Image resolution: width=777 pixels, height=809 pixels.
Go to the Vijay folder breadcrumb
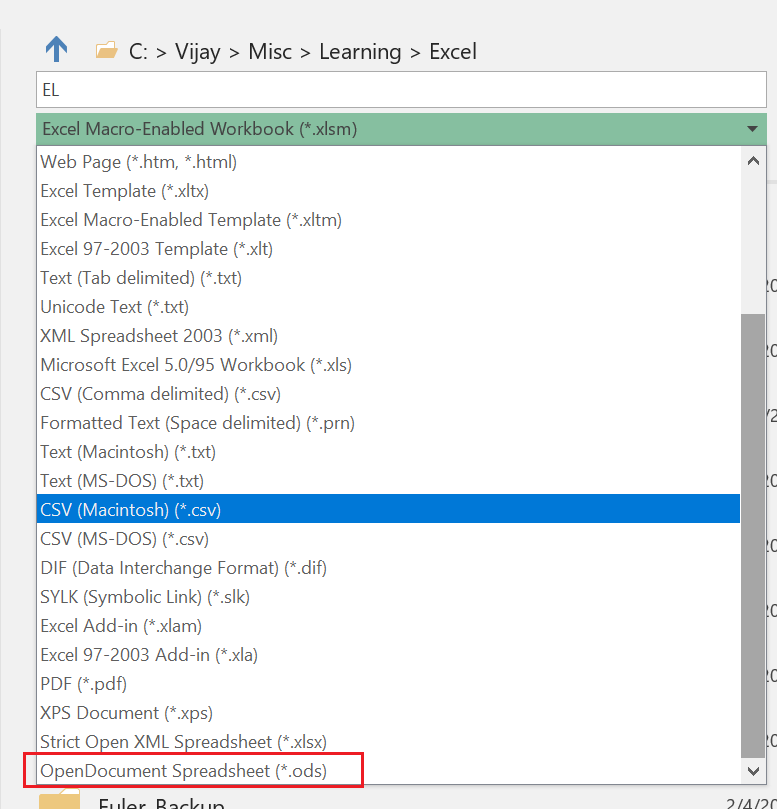[x=197, y=52]
